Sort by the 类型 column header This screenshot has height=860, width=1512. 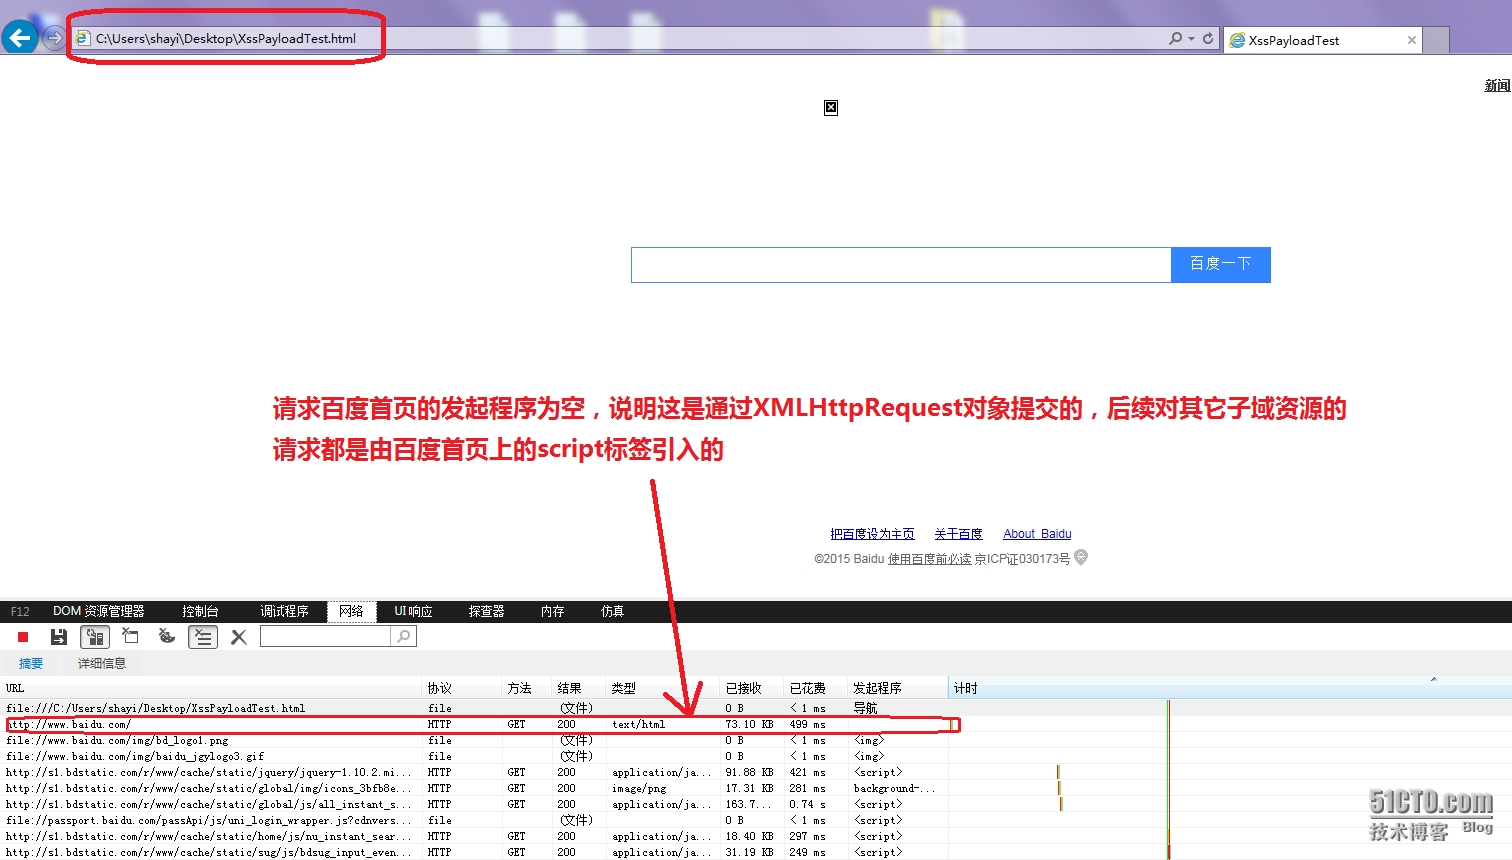(x=662, y=688)
